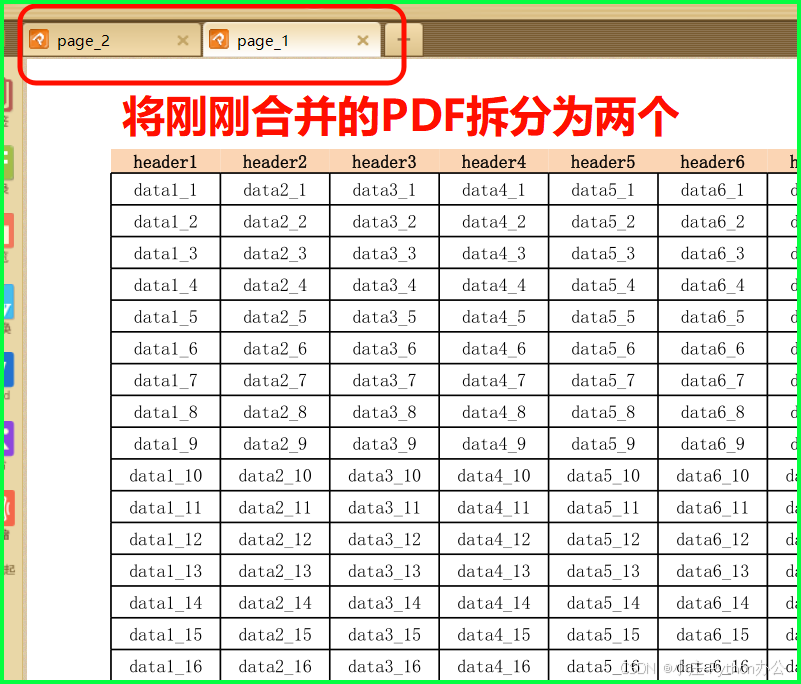801x684 pixels.
Task: Select cell data1_10
Action: 166,476
